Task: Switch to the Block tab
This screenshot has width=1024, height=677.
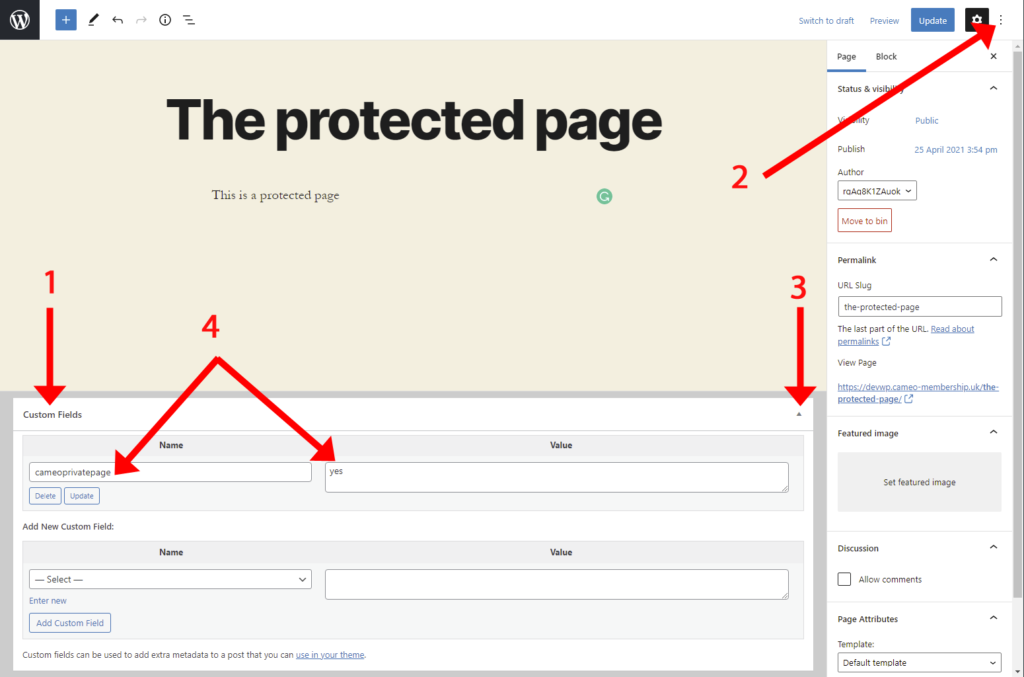Action: (886, 57)
